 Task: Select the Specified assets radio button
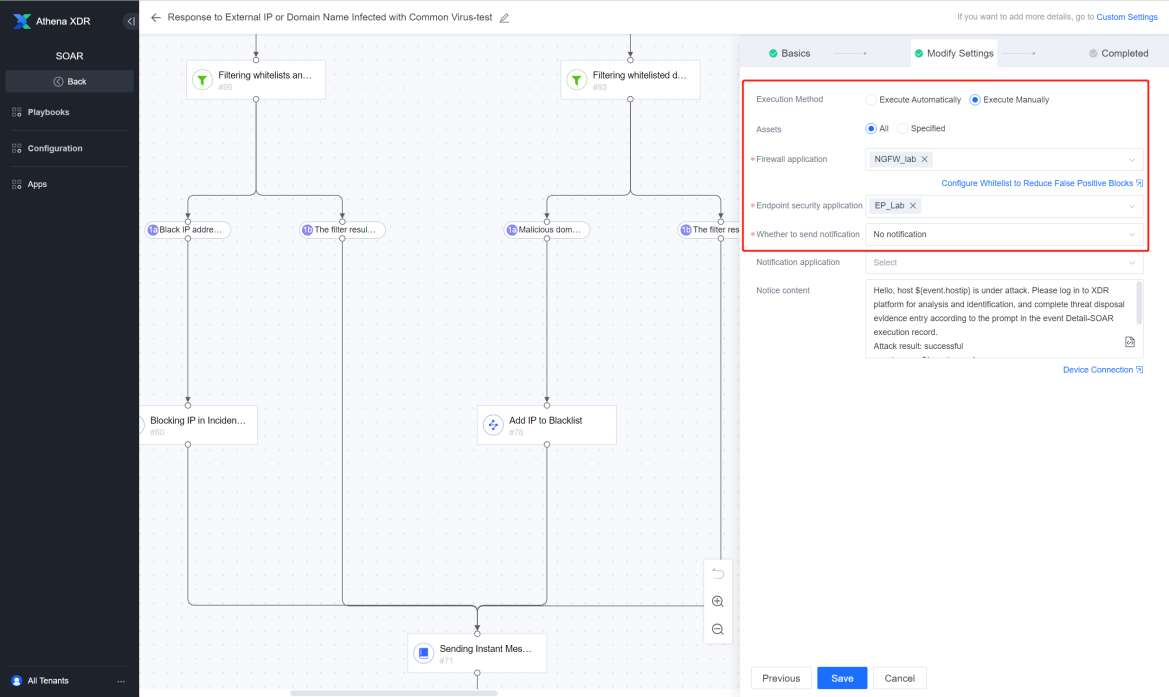click(x=902, y=129)
